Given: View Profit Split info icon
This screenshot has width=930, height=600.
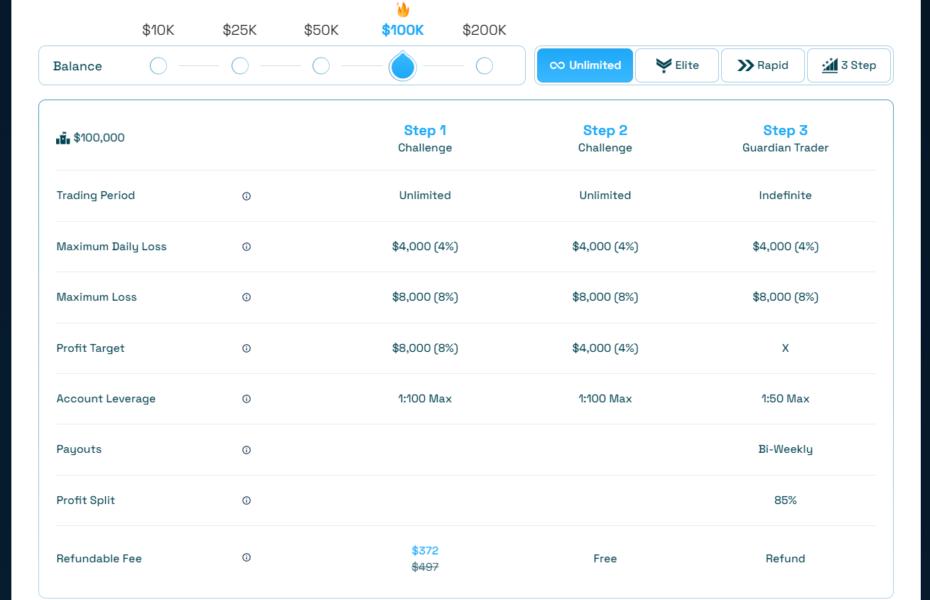Looking at the screenshot, I should 246,500.
